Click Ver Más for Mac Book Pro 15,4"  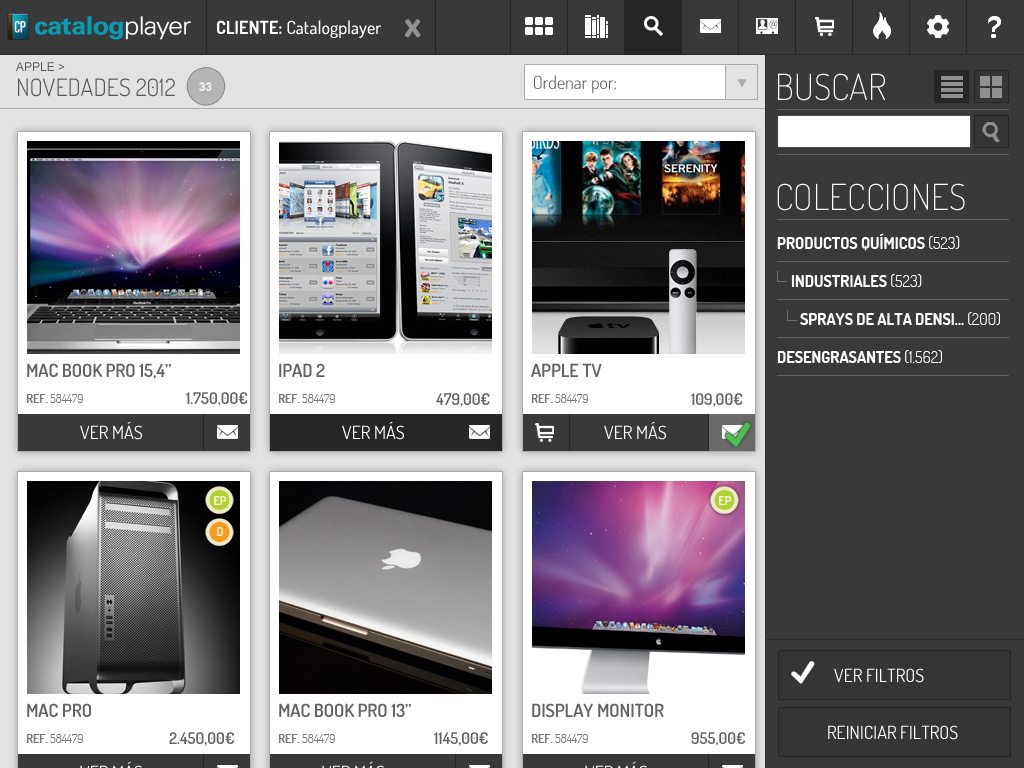[x=111, y=432]
